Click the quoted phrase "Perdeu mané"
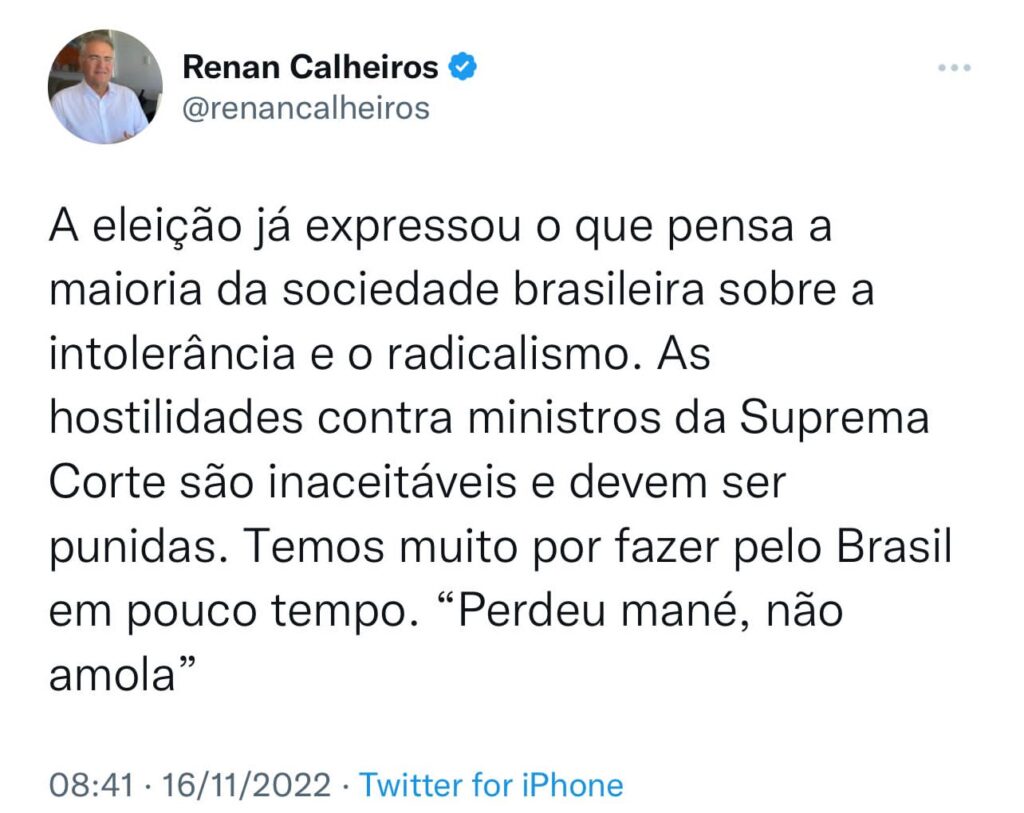The height and width of the screenshot is (813, 1024). pos(598,610)
